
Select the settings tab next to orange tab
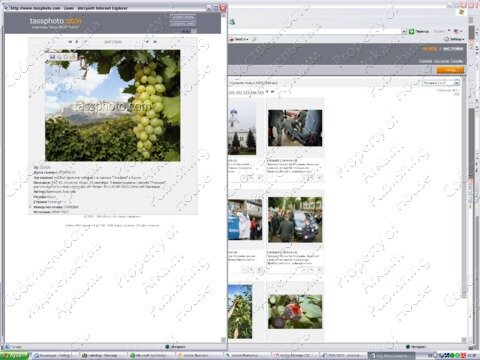click(x=453, y=49)
